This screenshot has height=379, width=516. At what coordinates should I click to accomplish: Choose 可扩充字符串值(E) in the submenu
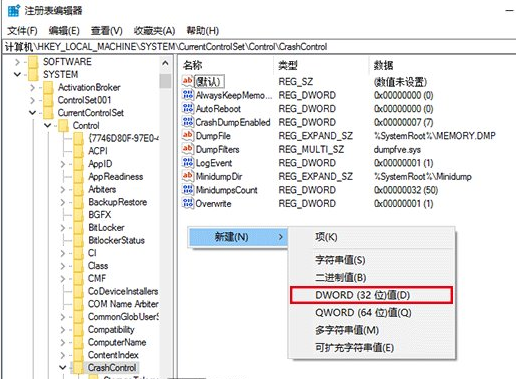(x=371, y=348)
